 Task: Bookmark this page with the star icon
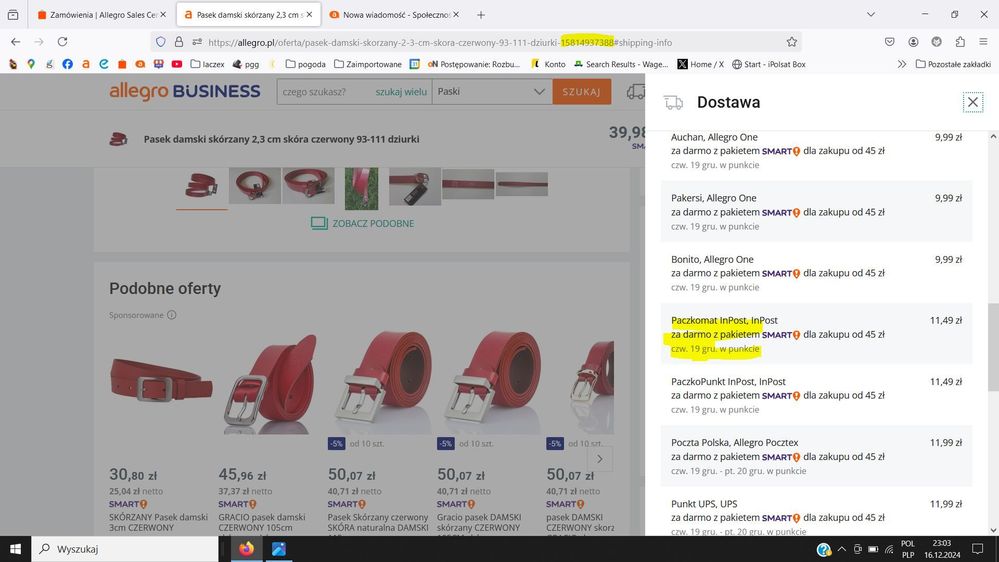point(791,42)
